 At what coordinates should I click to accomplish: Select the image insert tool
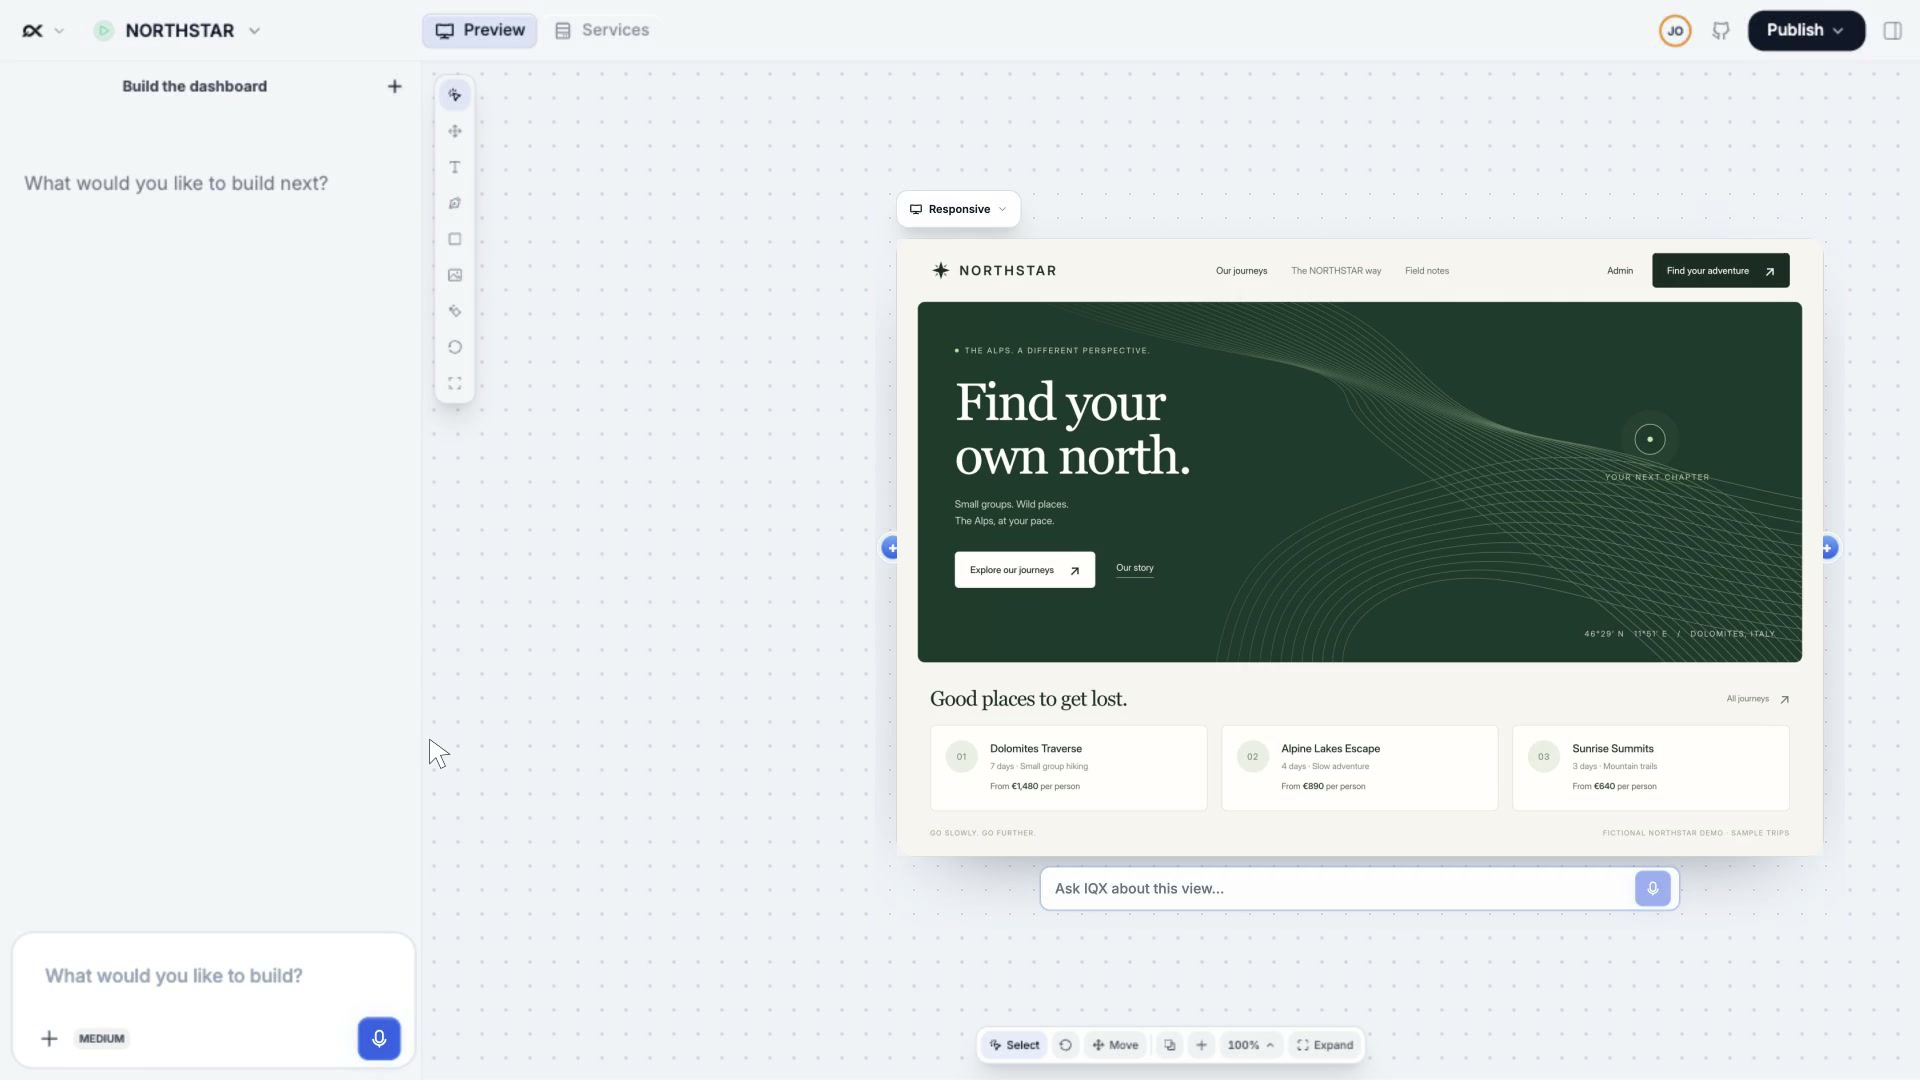[x=455, y=275]
